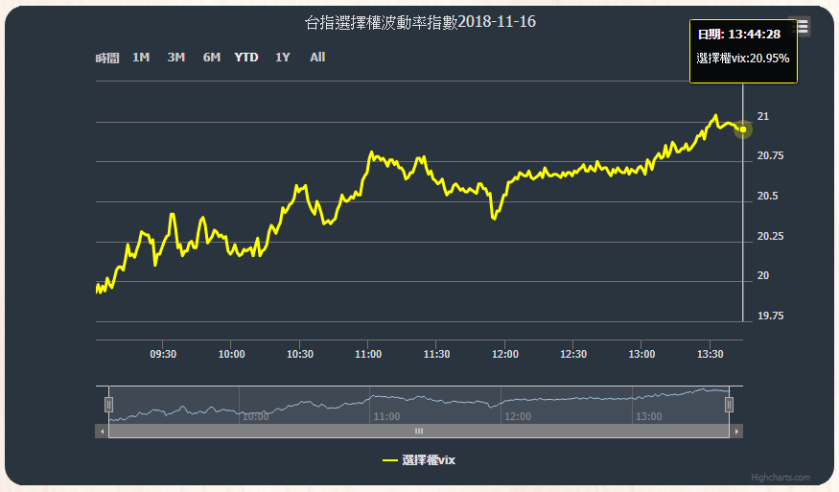
Task: Select the 1M time range
Action: point(141,57)
